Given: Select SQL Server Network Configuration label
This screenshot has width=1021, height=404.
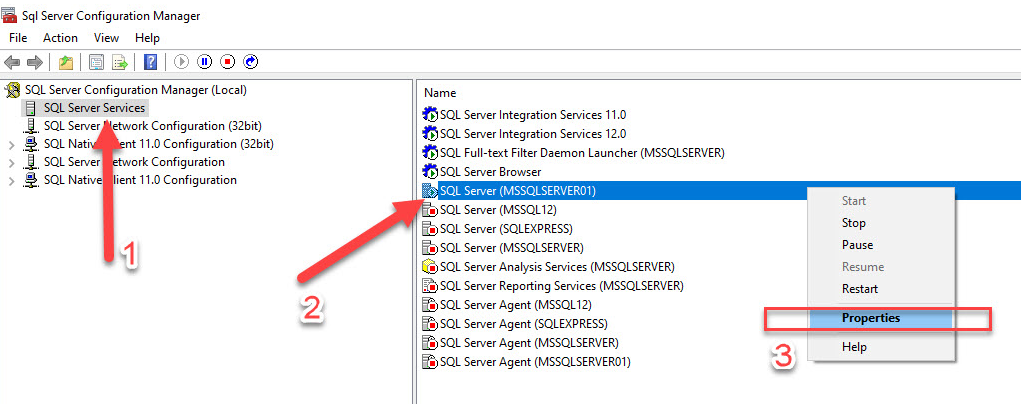Looking at the screenshot, I should coord(134,162).
